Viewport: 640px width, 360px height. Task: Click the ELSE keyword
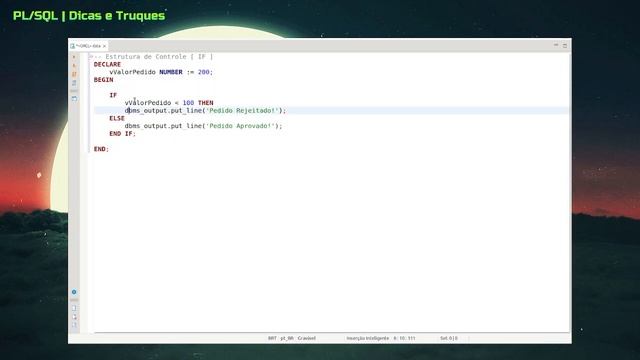coord(117,118)
